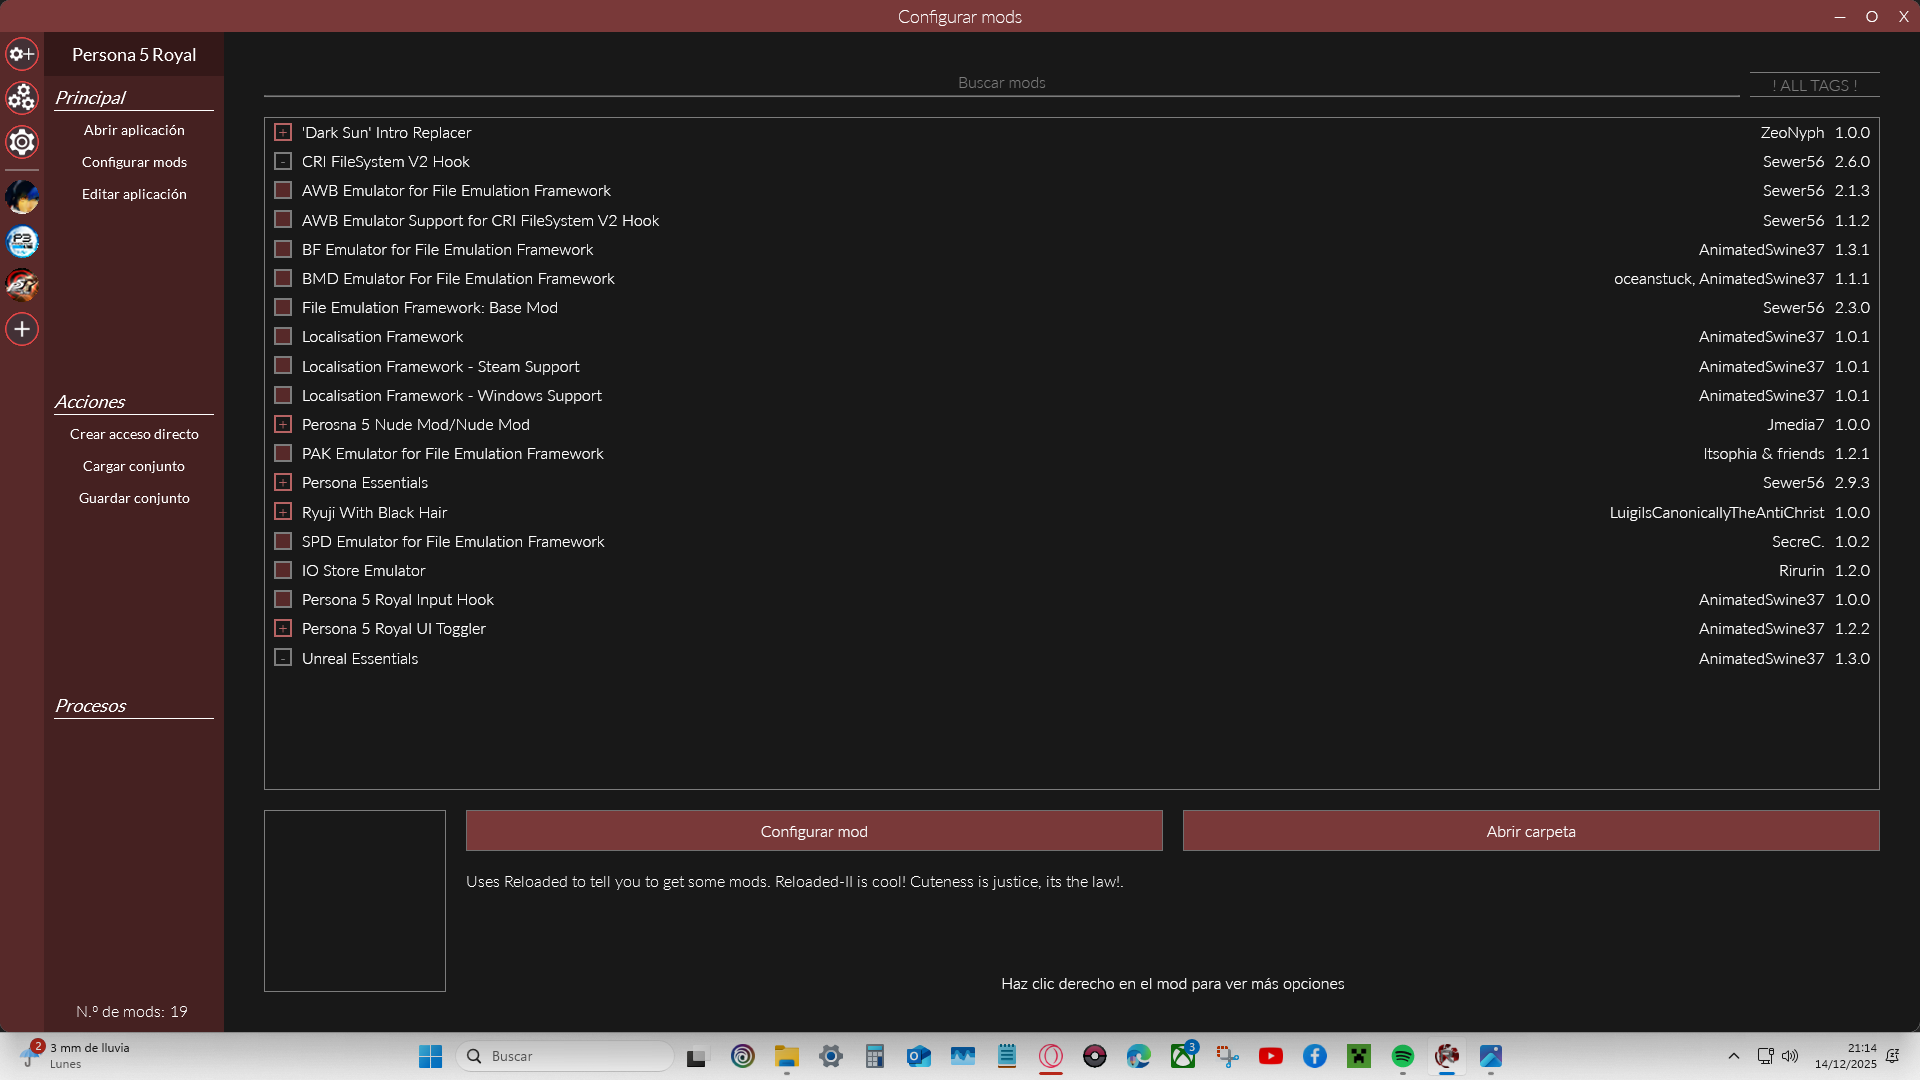Toggle the 'Dark Sun' Intro Replacer checkbox
Viewport: 1920px width, 1080px height.
[283, 132]
